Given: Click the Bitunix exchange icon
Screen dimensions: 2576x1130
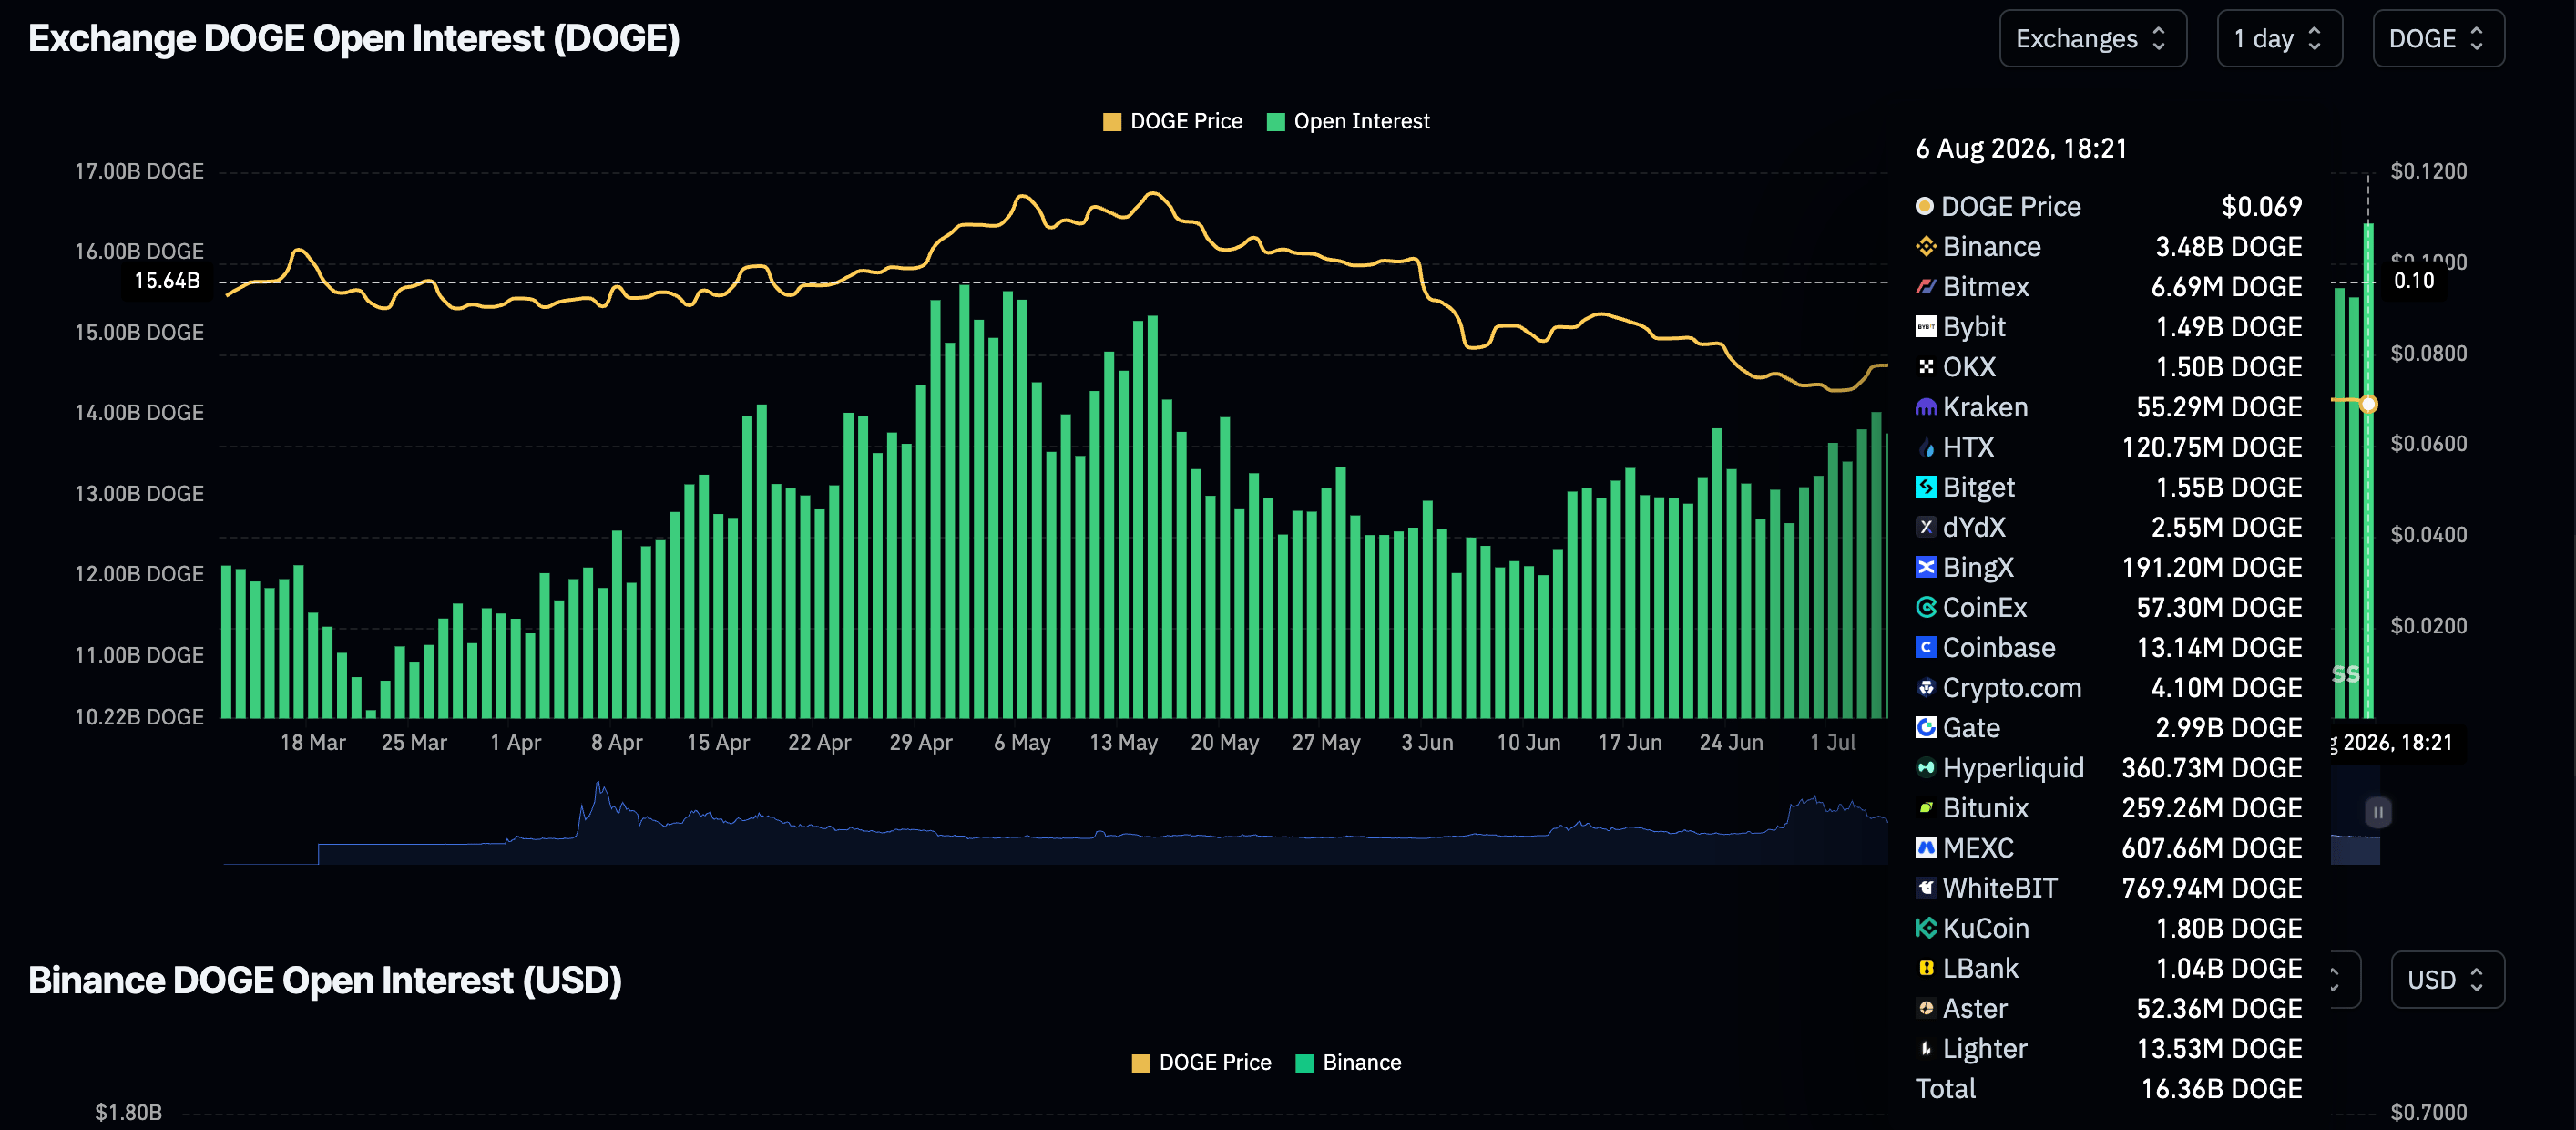Looking at the screenshot, I should (x=1925, y=807).
